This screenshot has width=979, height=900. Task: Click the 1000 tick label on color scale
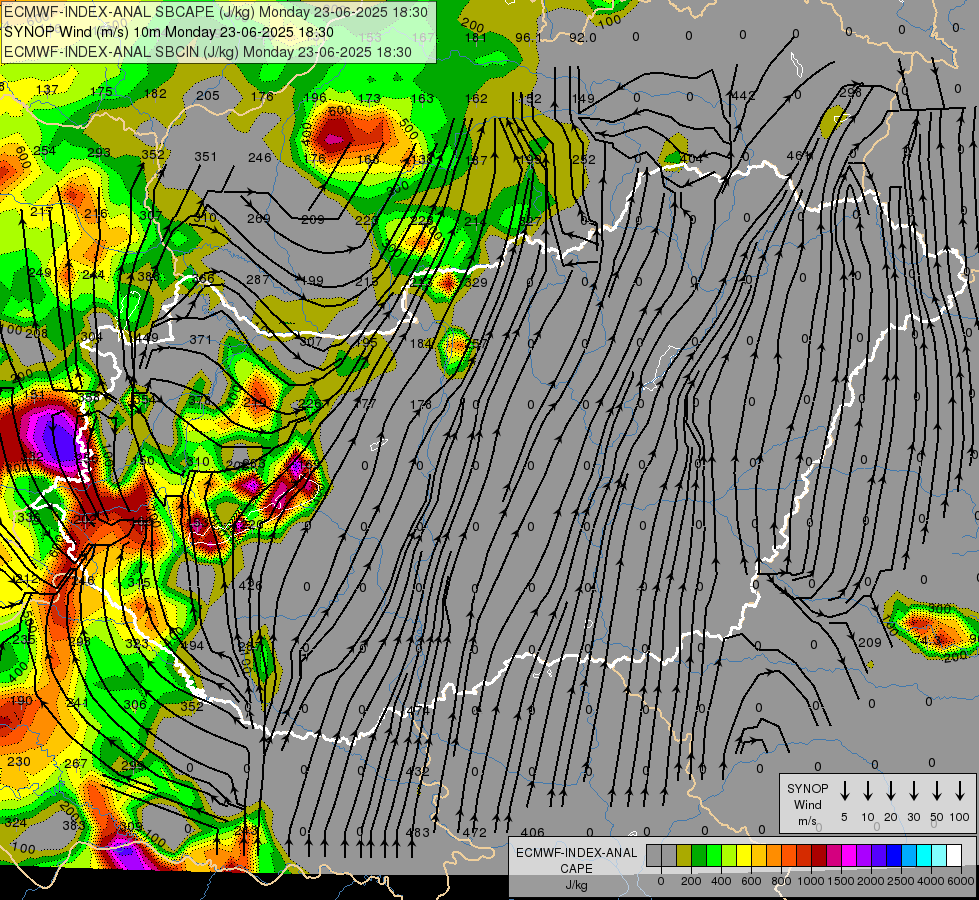click(811, 881)
